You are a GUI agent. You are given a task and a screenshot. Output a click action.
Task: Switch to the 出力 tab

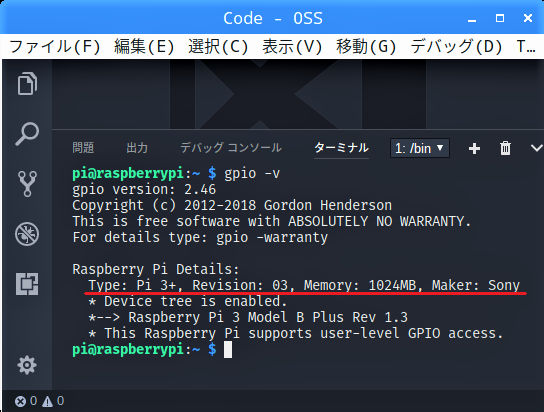tap(137, 148)
